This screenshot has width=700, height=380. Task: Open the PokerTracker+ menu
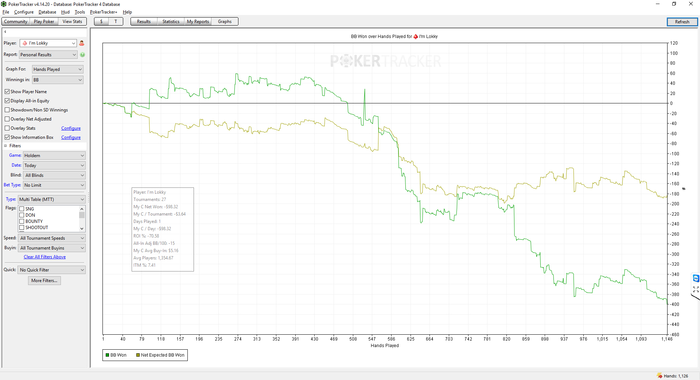pyautogui.click(x=104, y=12)
